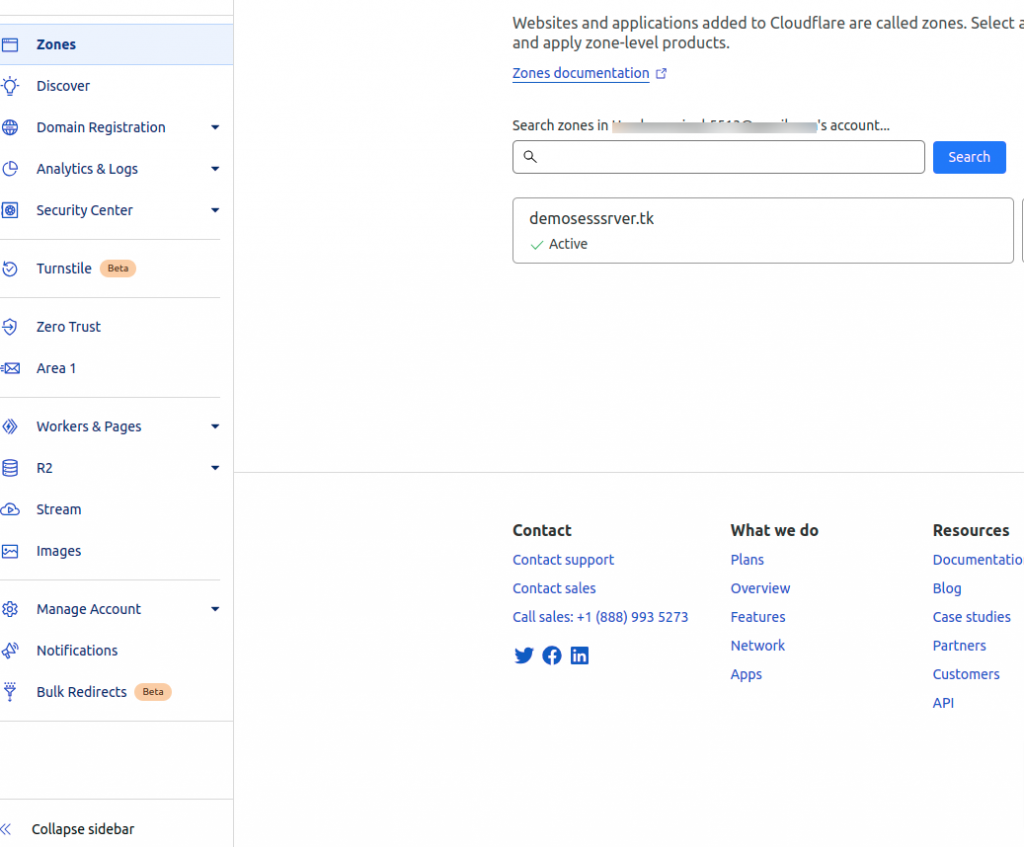Open Blog footer link
This screenshot has width=1024, height=847.
click(x=947, y=588)
